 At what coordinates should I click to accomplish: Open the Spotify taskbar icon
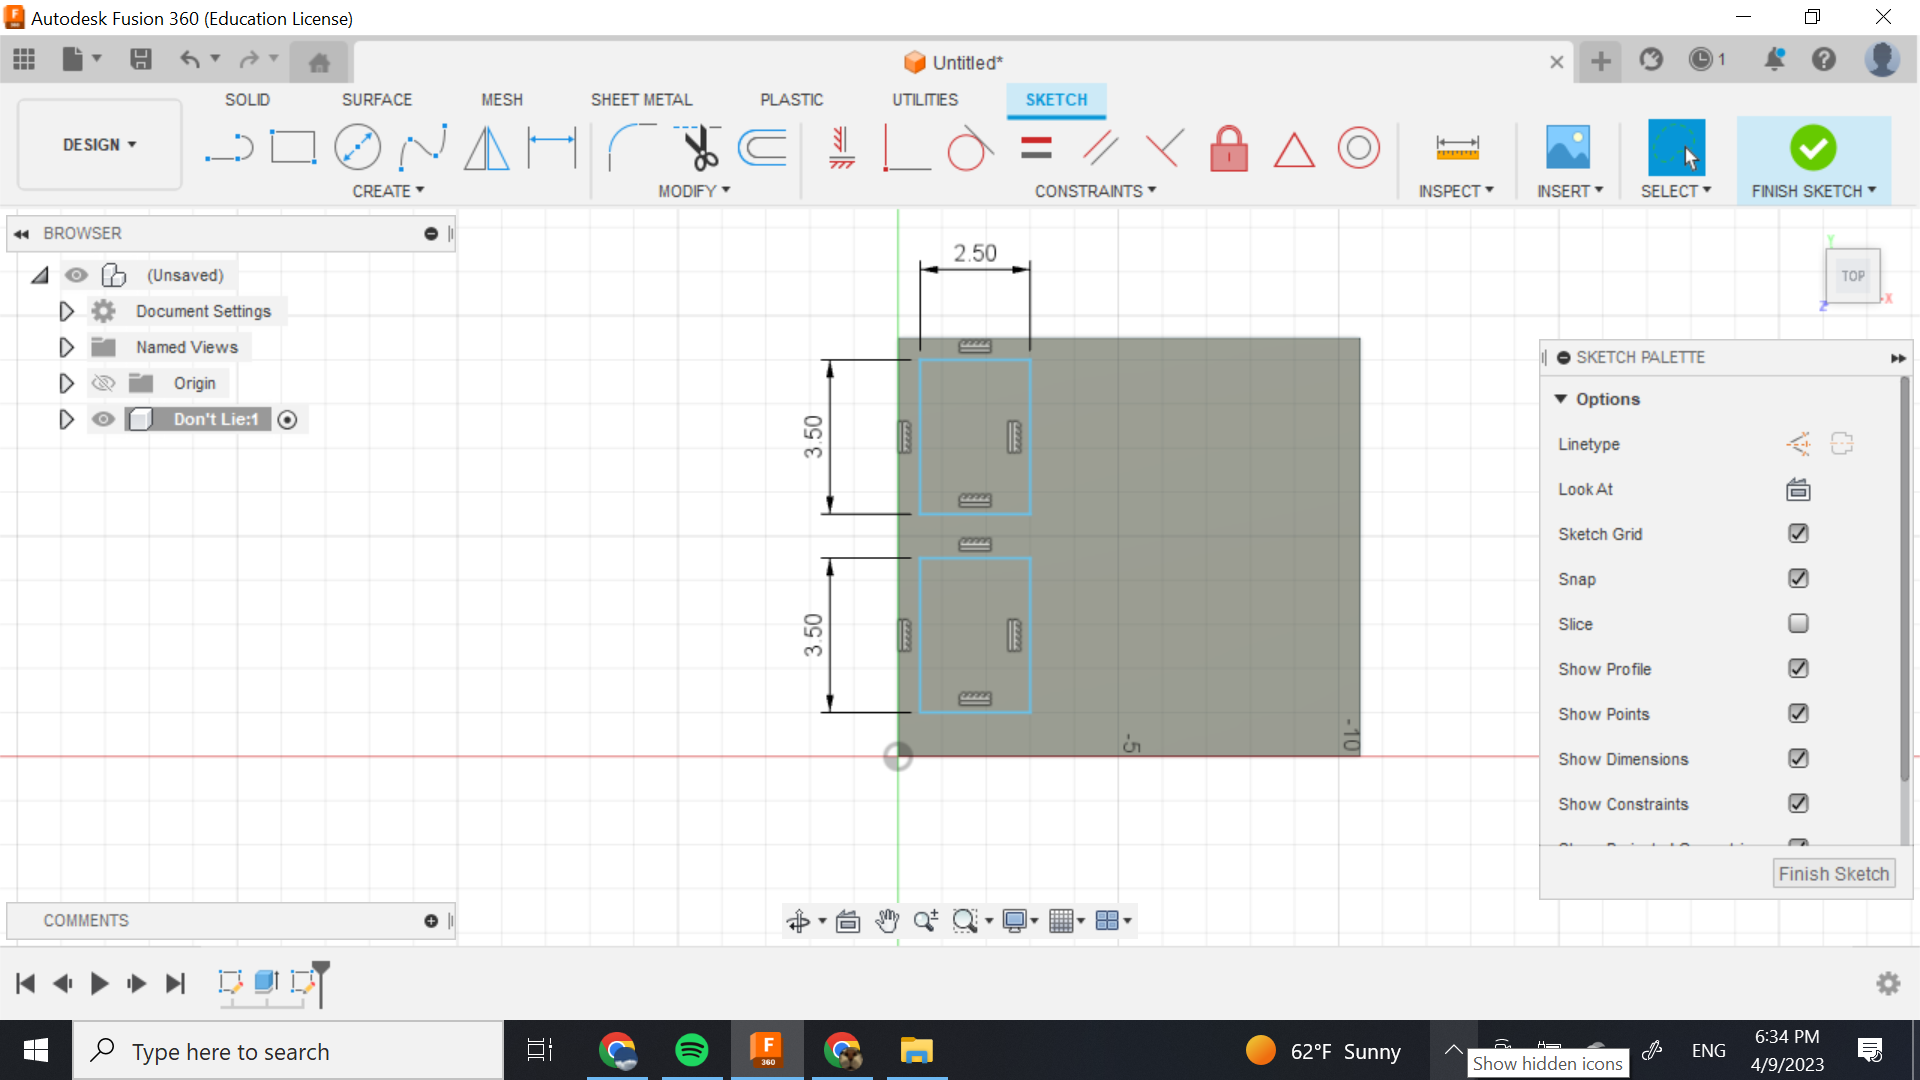692,1051
